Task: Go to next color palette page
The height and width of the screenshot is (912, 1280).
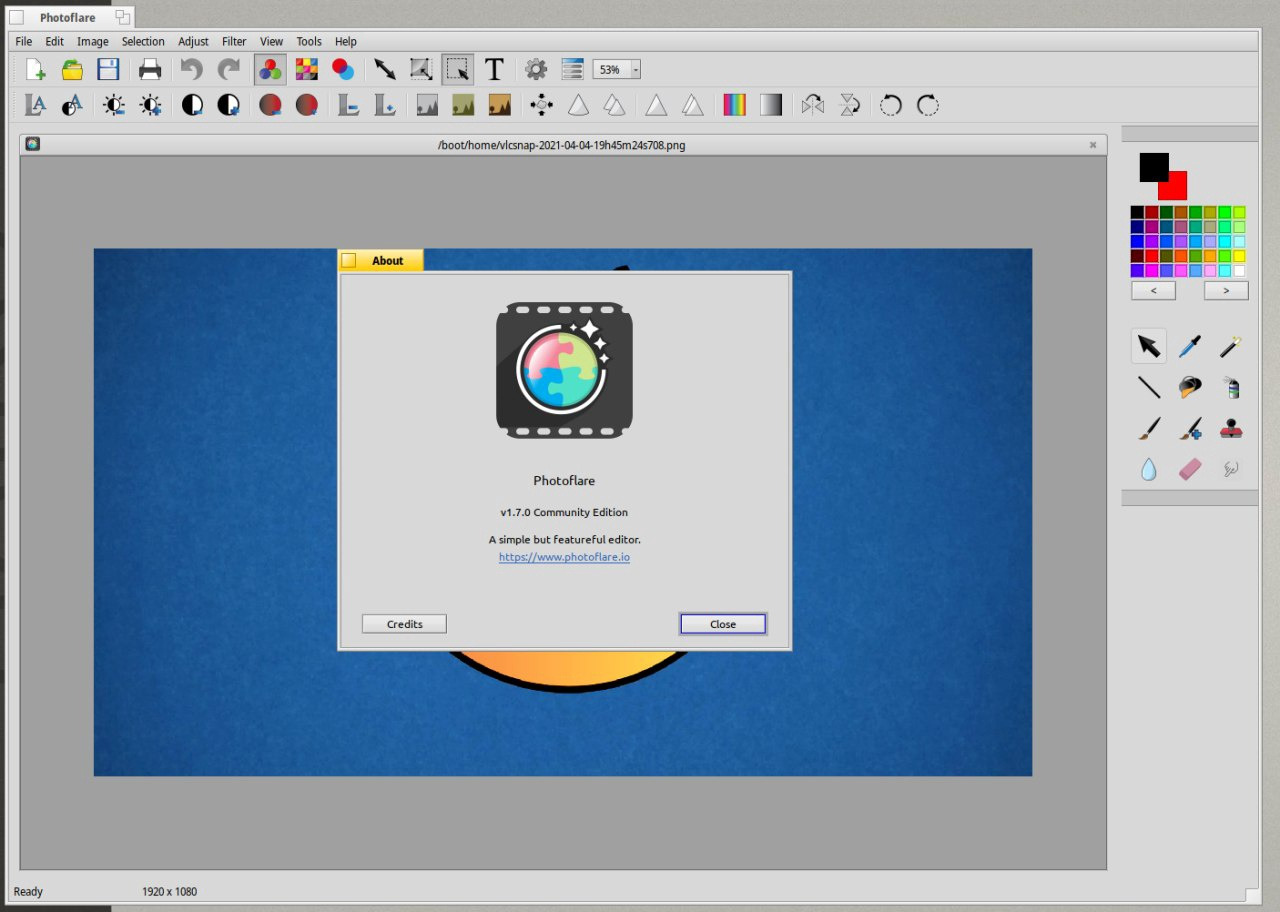Action: pos(1225,291)
